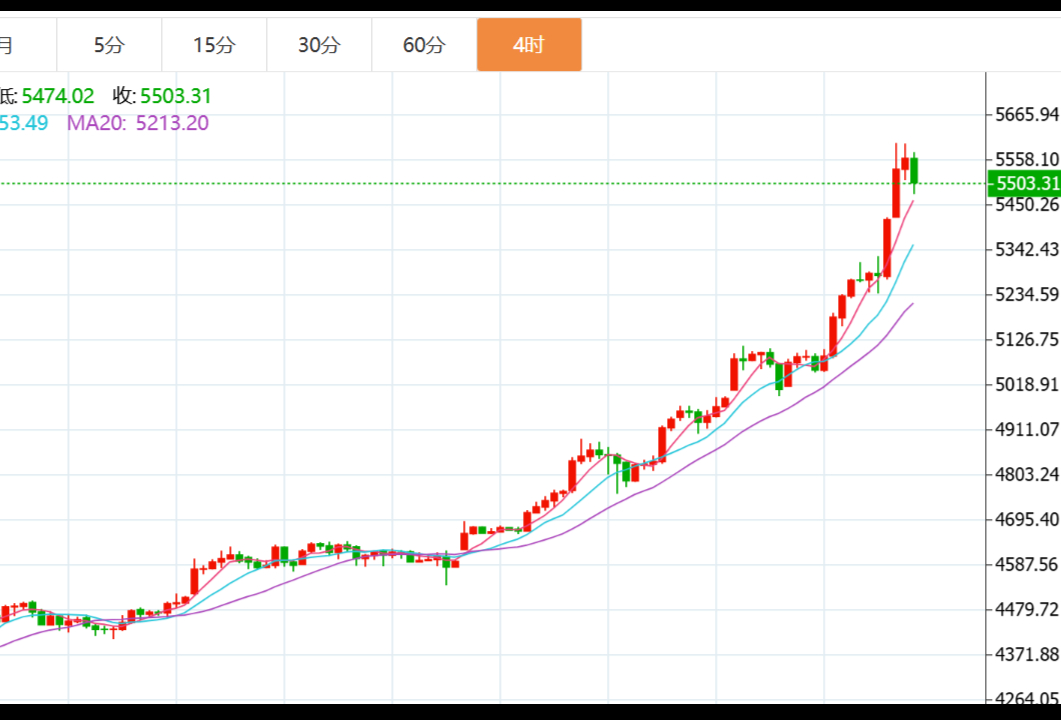
Task: Click the cyan moving average value 53.49
Action: pos(23,123)
